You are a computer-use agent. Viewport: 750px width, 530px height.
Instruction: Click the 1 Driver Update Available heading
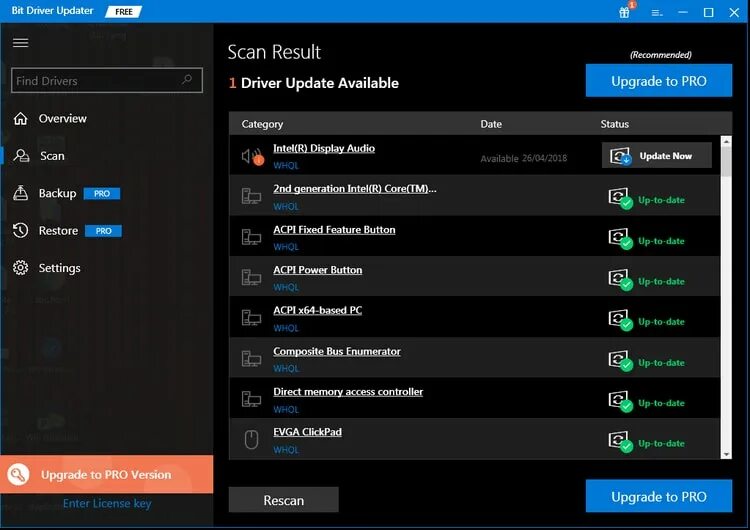pos(313,83)
